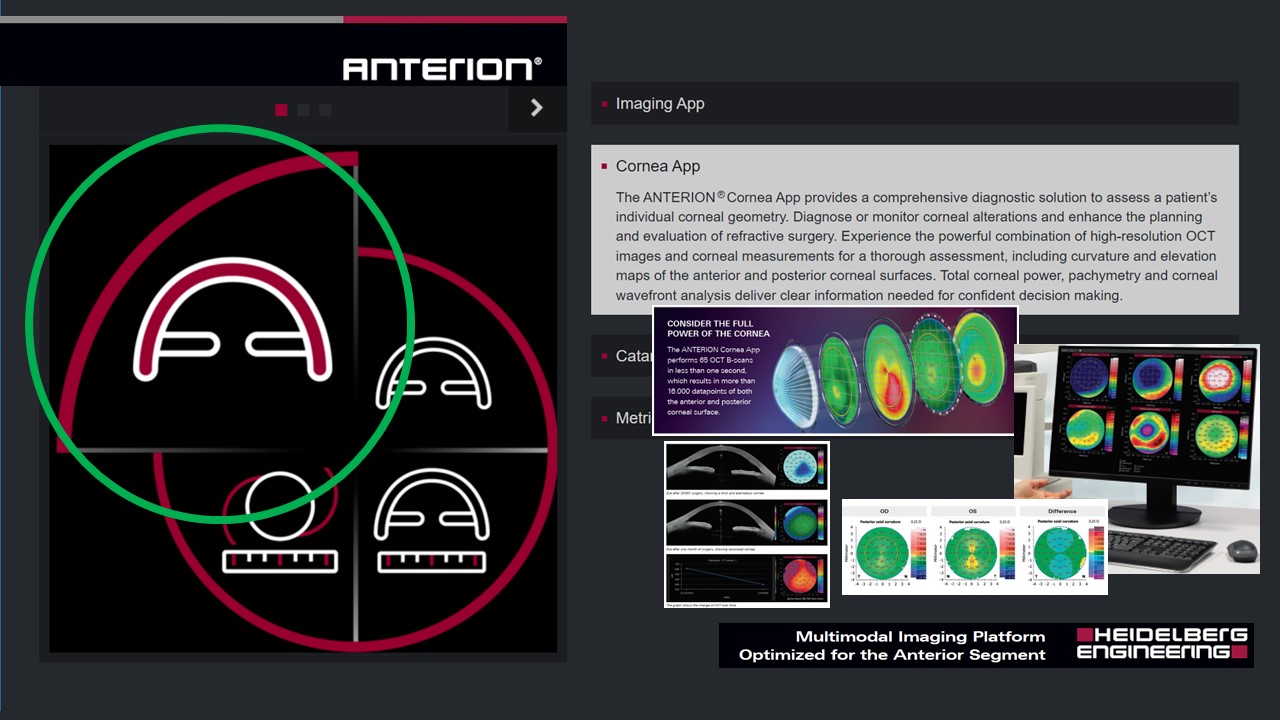Click the Heidelberg Engineering logo
This screenshot has width=1280, height=720.
[x=1162, y=644]
